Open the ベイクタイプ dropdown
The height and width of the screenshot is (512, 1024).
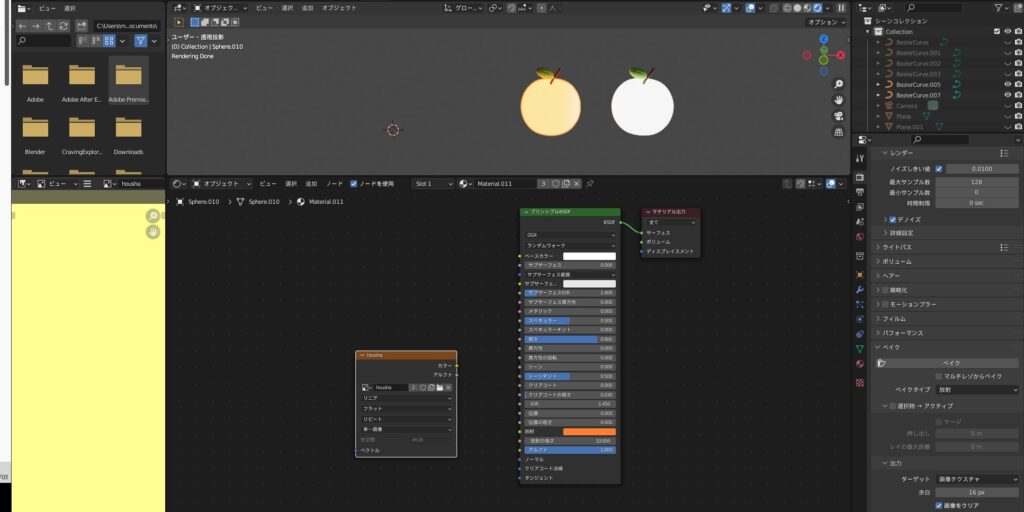click(977, 390)
